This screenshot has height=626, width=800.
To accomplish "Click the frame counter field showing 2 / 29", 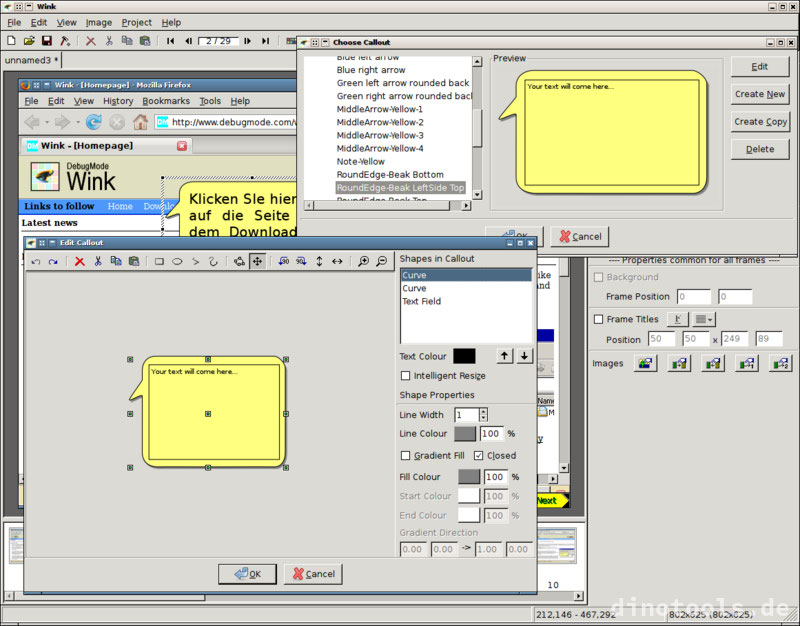I will coord(218,41).
